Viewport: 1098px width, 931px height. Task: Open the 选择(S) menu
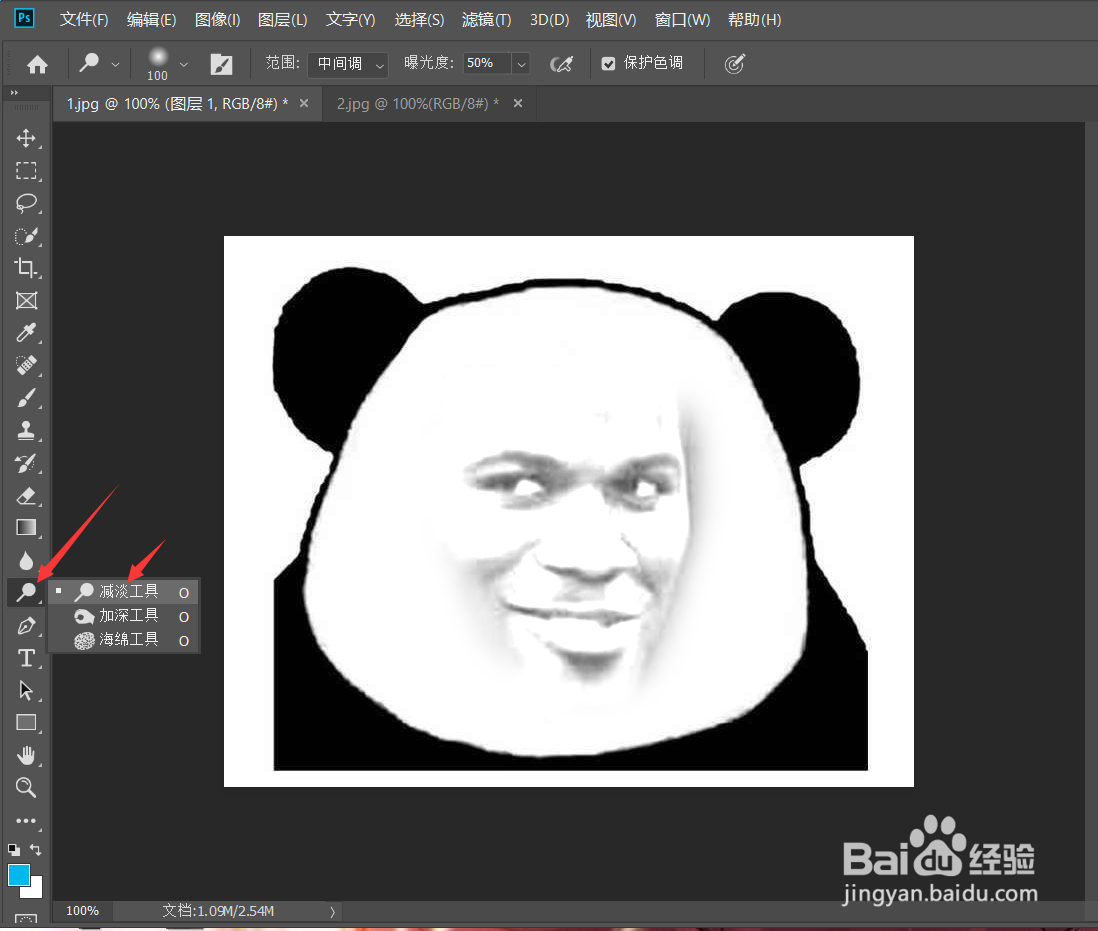[419, 20]
